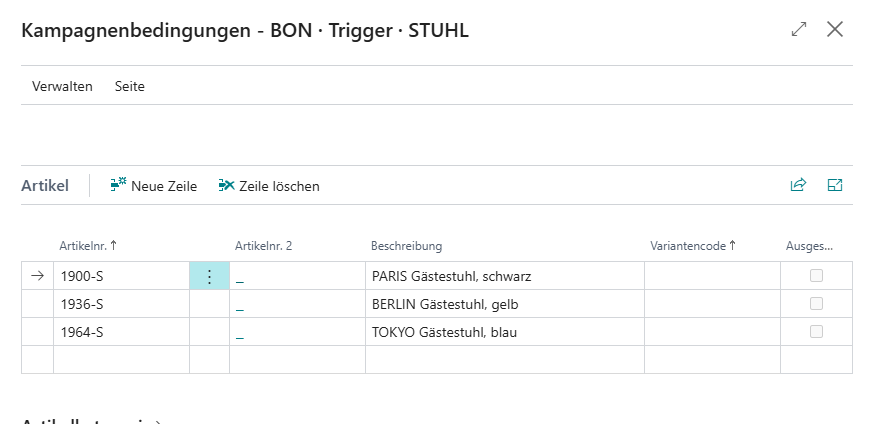The height and width of the screenshot is (424, 873).
Task: Click the share icon in Artikel toolbar
Action: click(798, 185)
